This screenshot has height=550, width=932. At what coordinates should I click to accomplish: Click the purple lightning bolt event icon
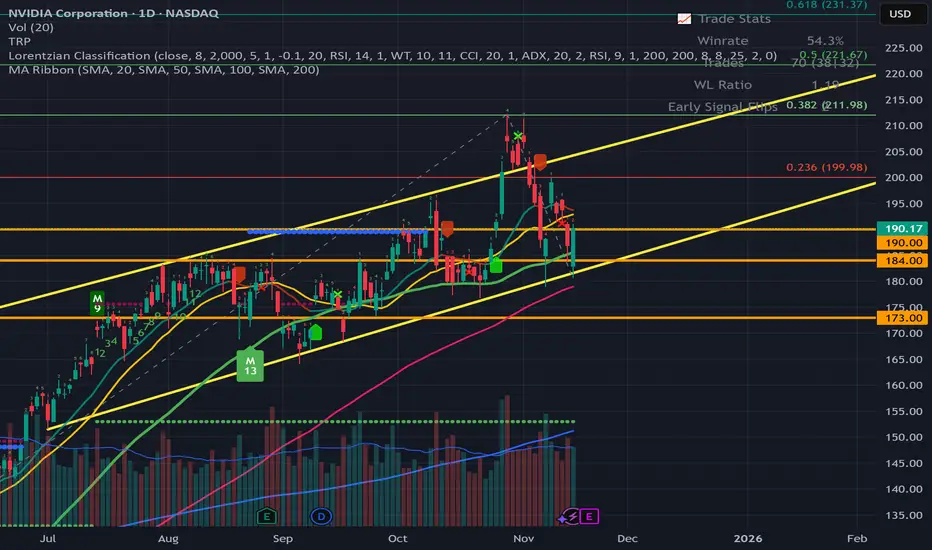pyautogui.click(x=571, y=516)
